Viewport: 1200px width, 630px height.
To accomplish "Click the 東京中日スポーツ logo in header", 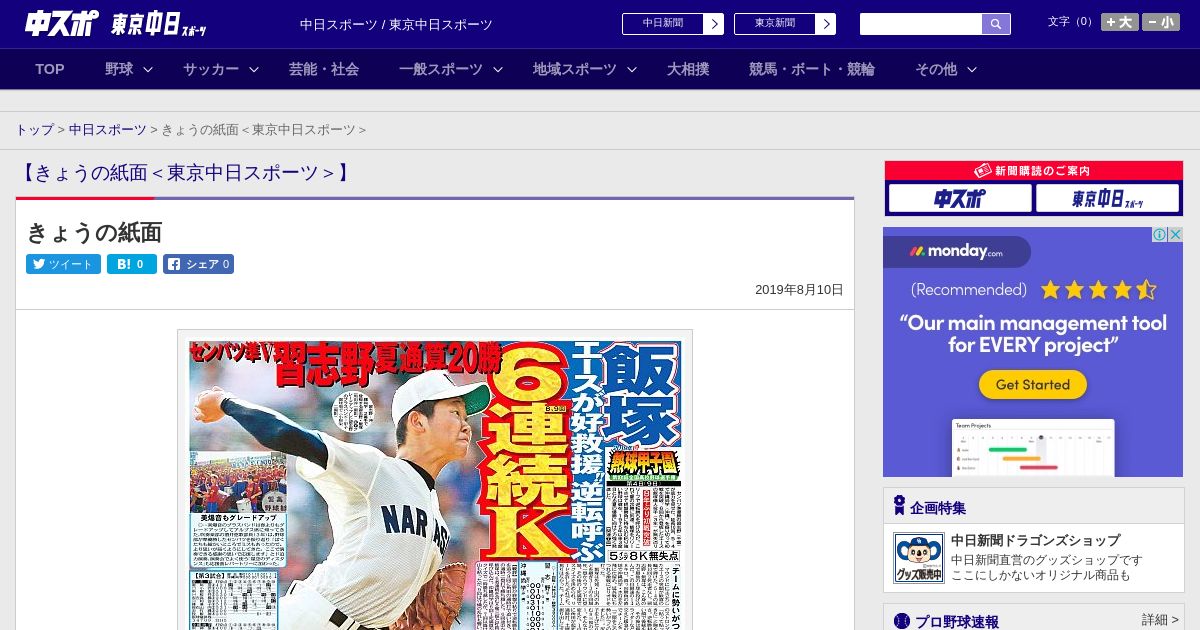I will click(159, 25).
